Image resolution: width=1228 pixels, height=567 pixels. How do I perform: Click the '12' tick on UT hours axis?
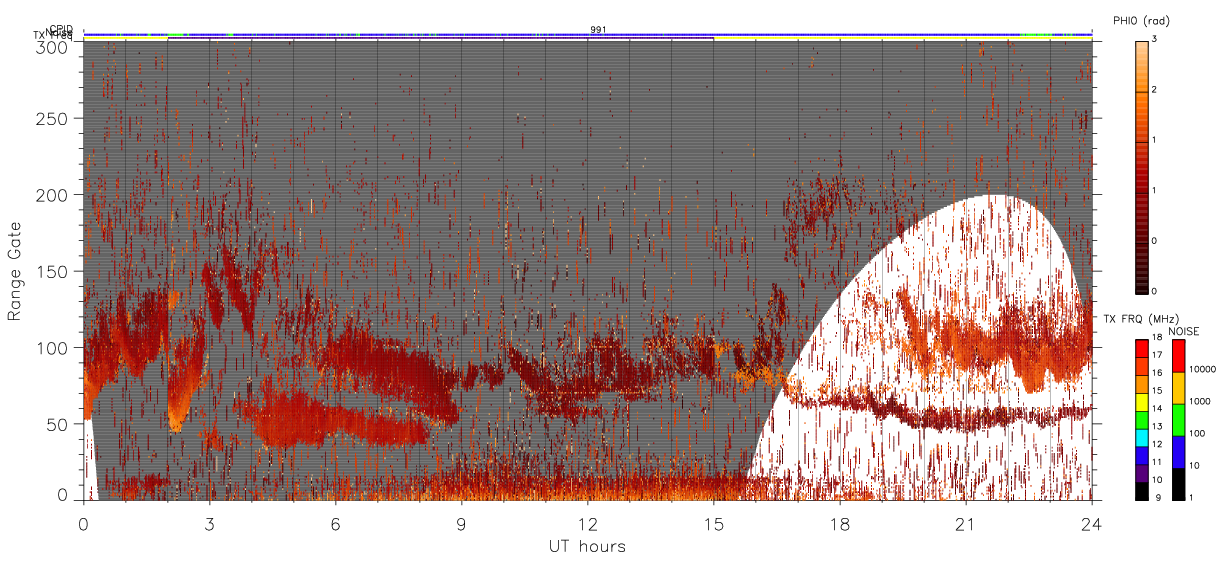[587, 523]
